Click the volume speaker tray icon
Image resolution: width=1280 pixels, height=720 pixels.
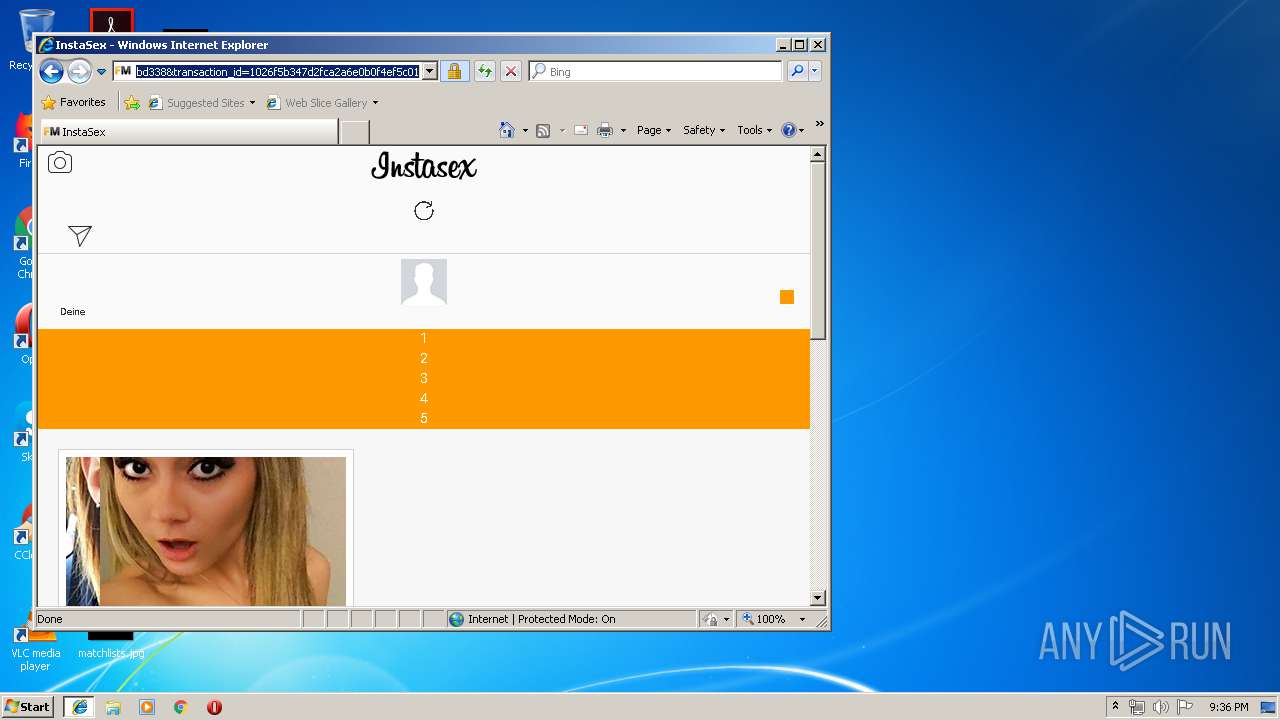(x=1161, y=707)
